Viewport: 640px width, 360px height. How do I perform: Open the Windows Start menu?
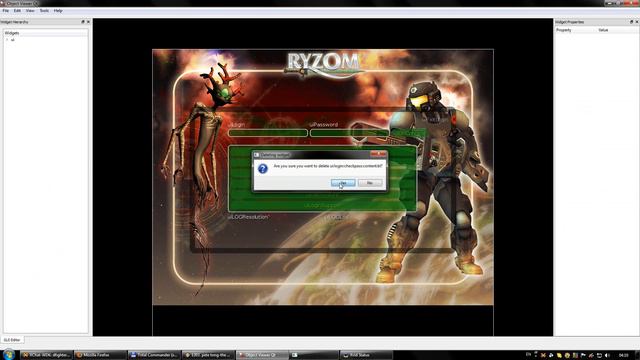click(x=8, y=354)
